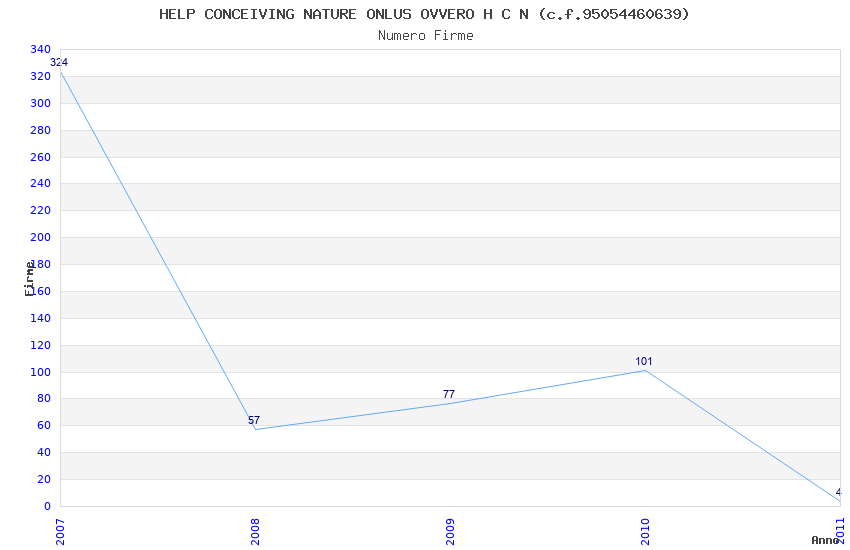Viewport: 850px width, 550px height.
Task: Click the y-axis value 20
Action: 43,479
